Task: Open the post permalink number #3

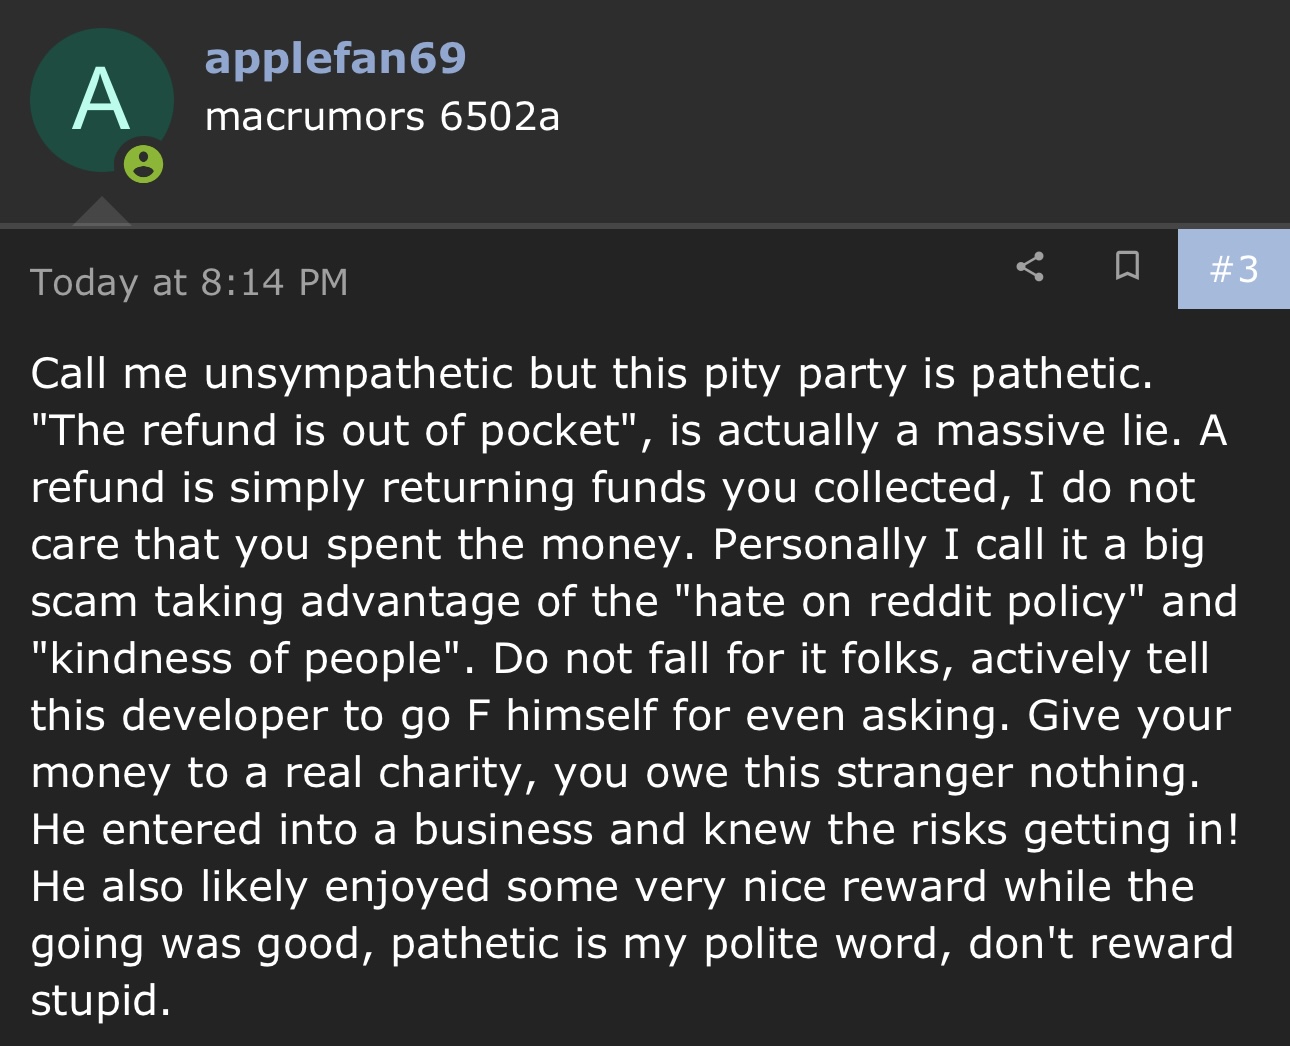Action: click(x=1233, y=269)
